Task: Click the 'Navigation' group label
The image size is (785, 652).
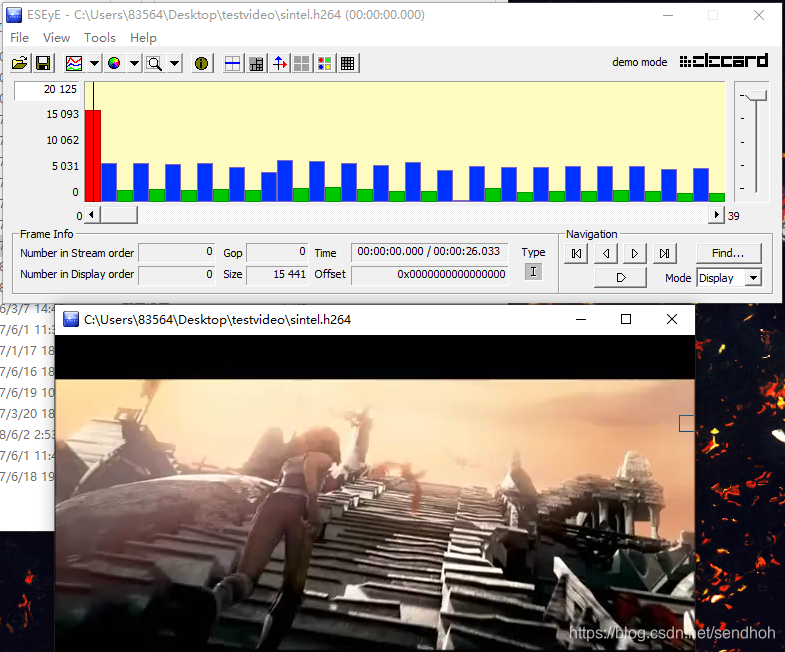Action: pos(591,234)
